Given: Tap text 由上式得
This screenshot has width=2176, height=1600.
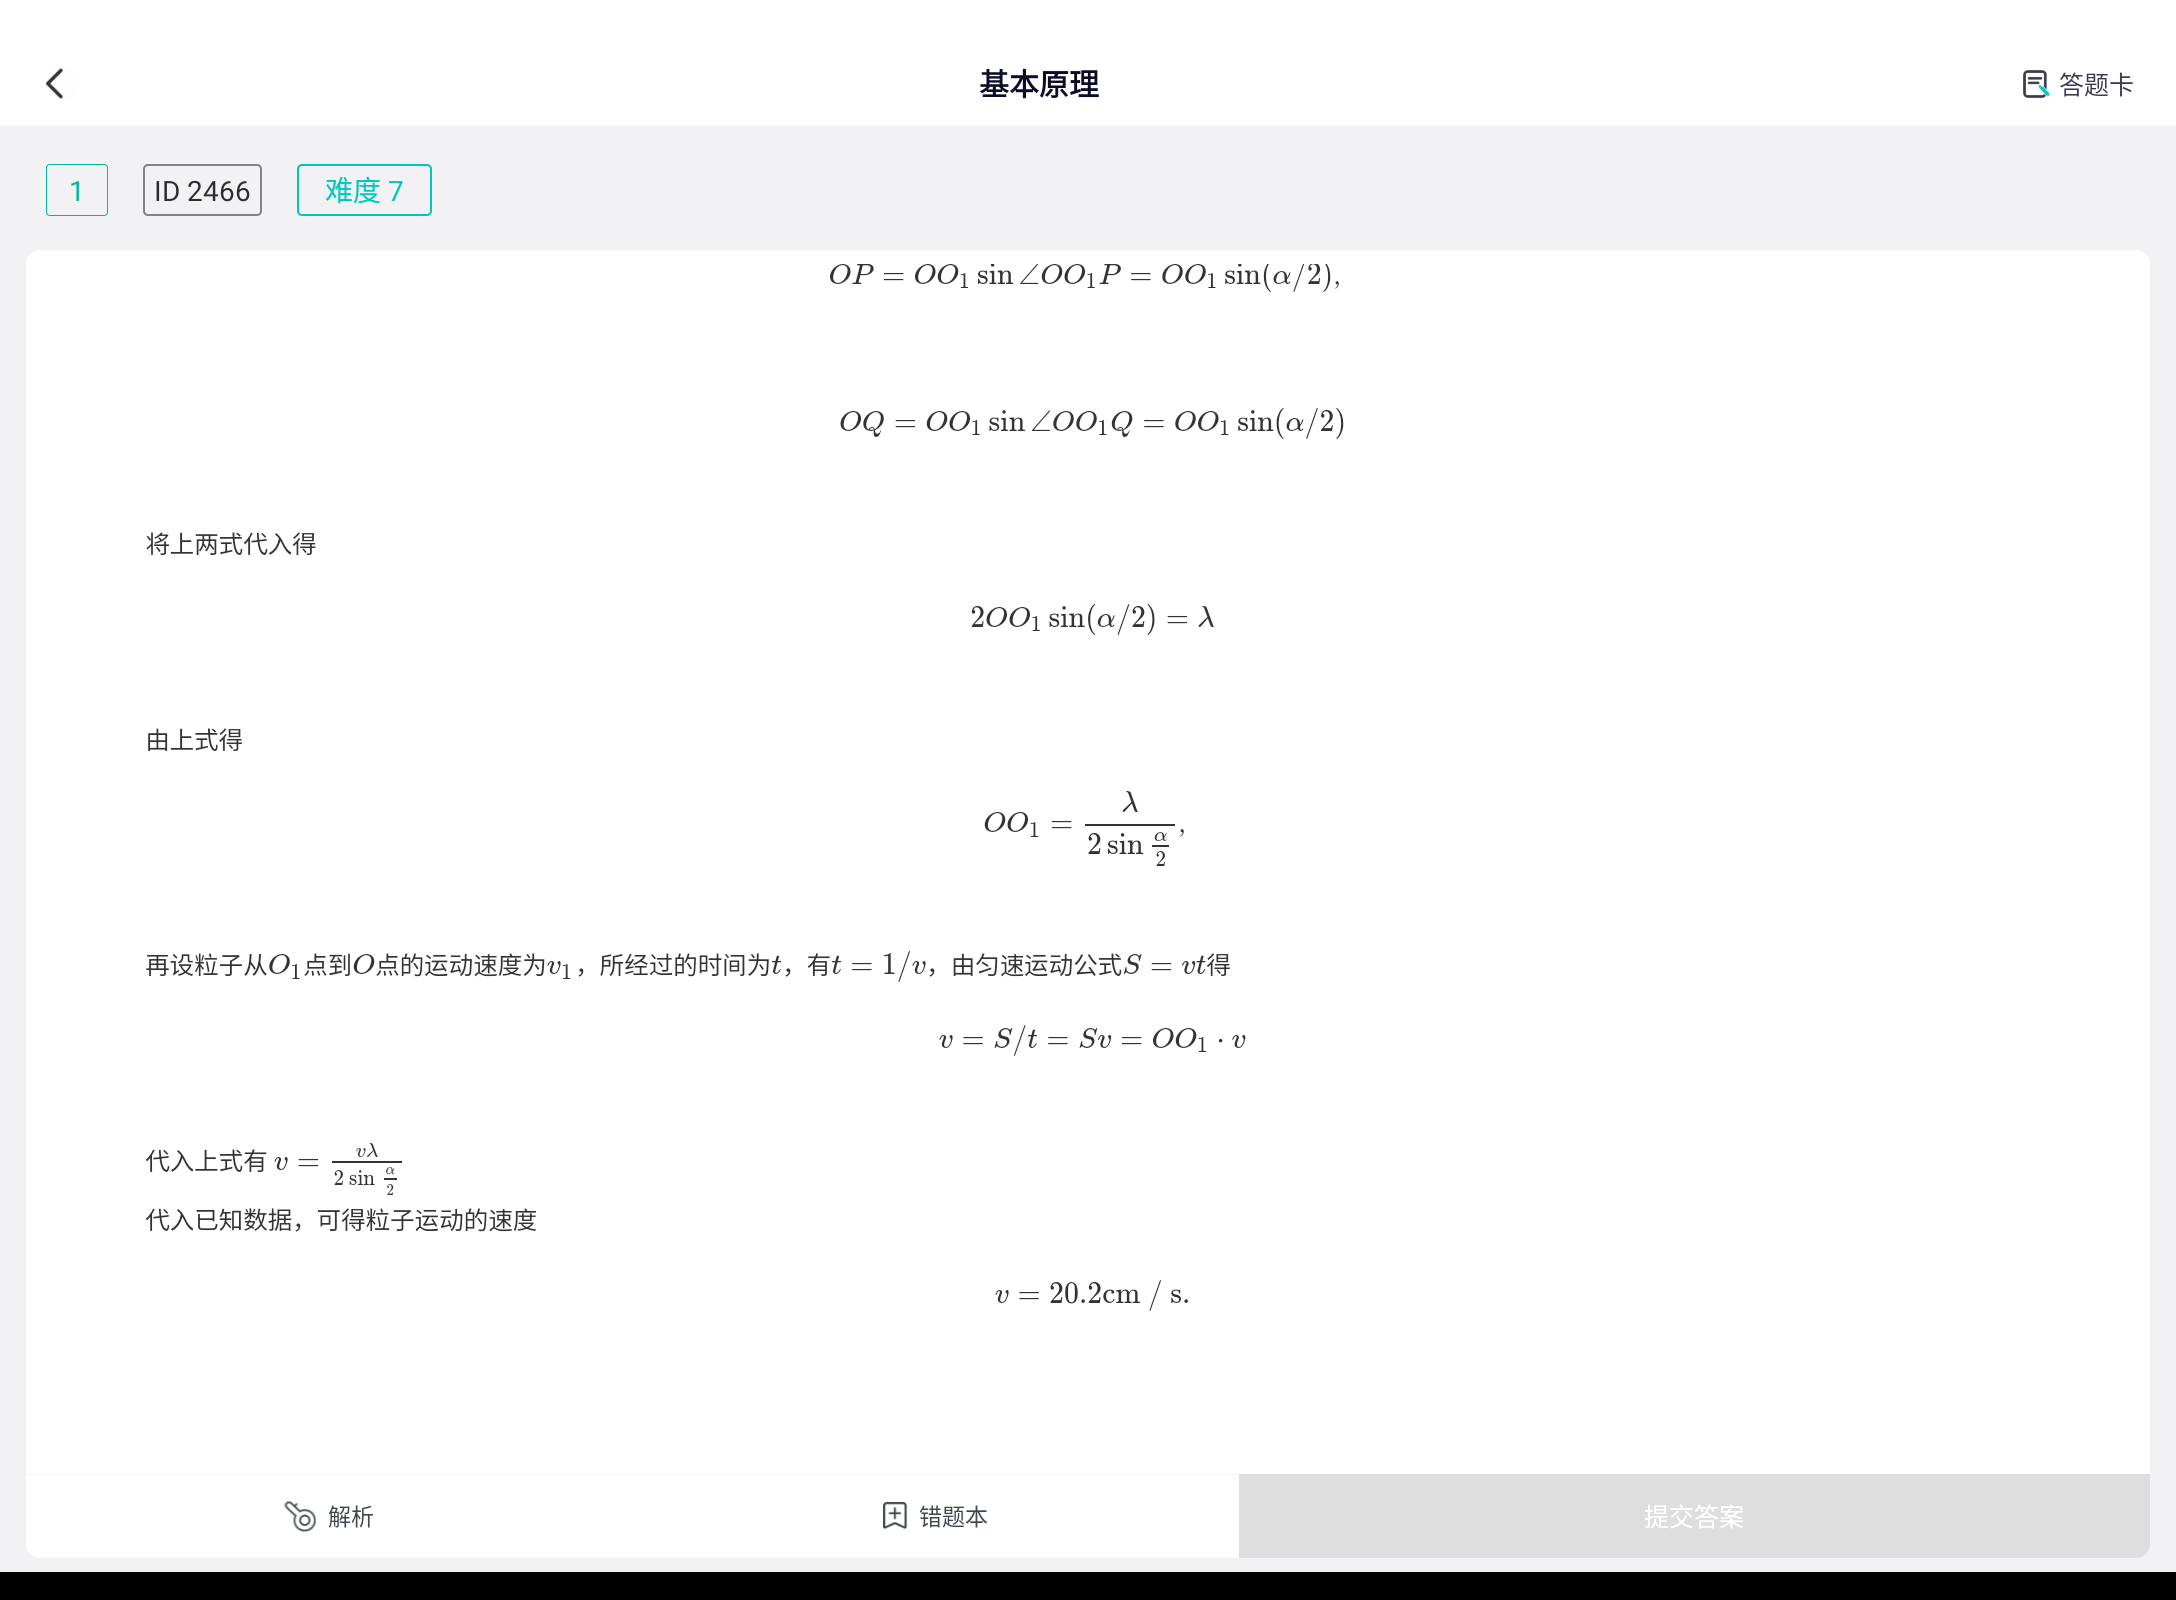Looking at the screenshot, I should pos(194,740).
